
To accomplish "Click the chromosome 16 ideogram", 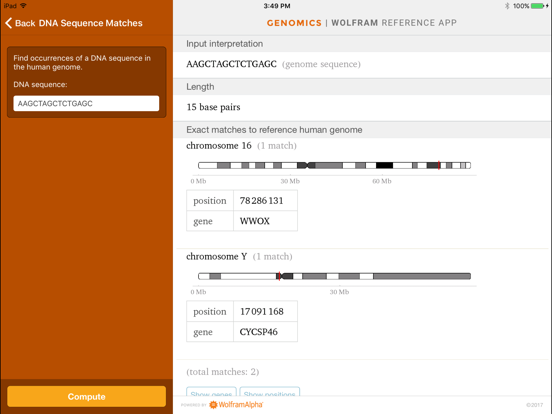I will pos(334,165).
